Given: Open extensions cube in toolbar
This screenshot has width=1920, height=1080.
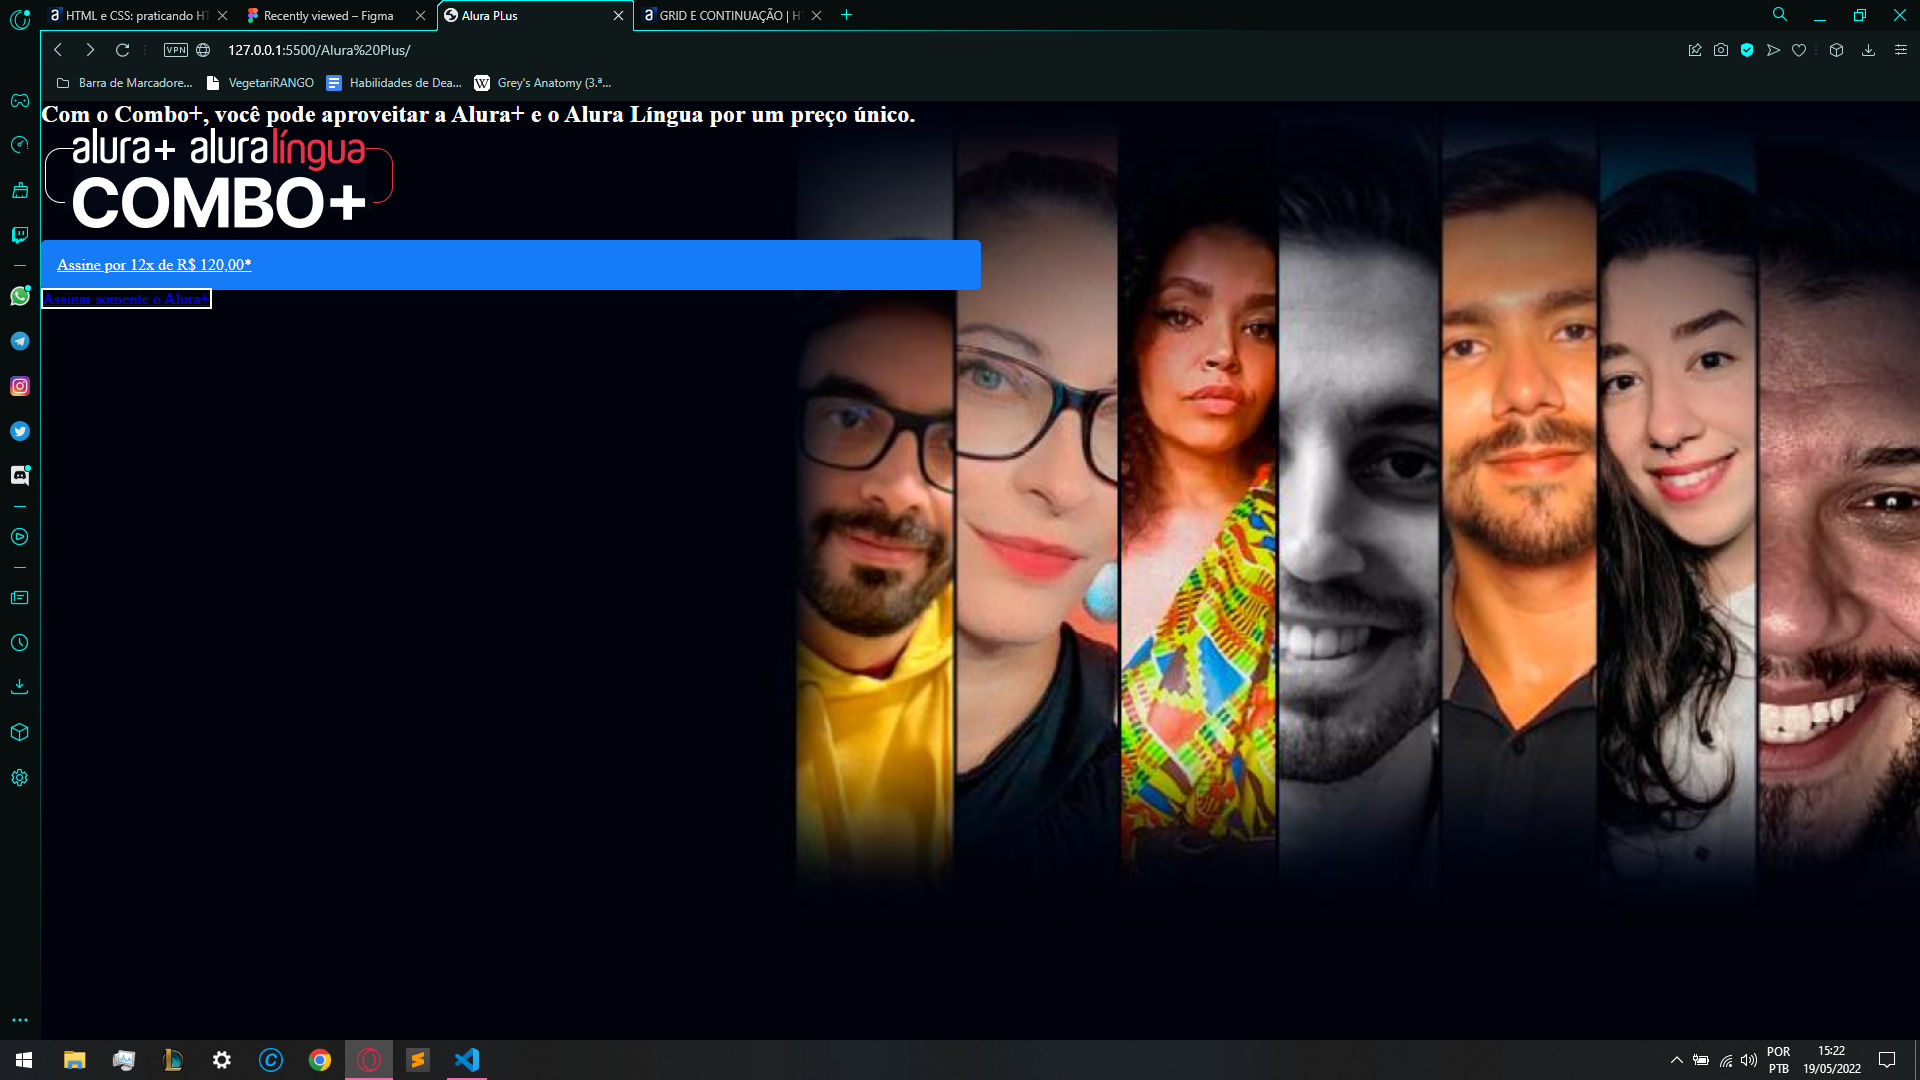Looking at the screenshot, I should tap(1836, 50).
